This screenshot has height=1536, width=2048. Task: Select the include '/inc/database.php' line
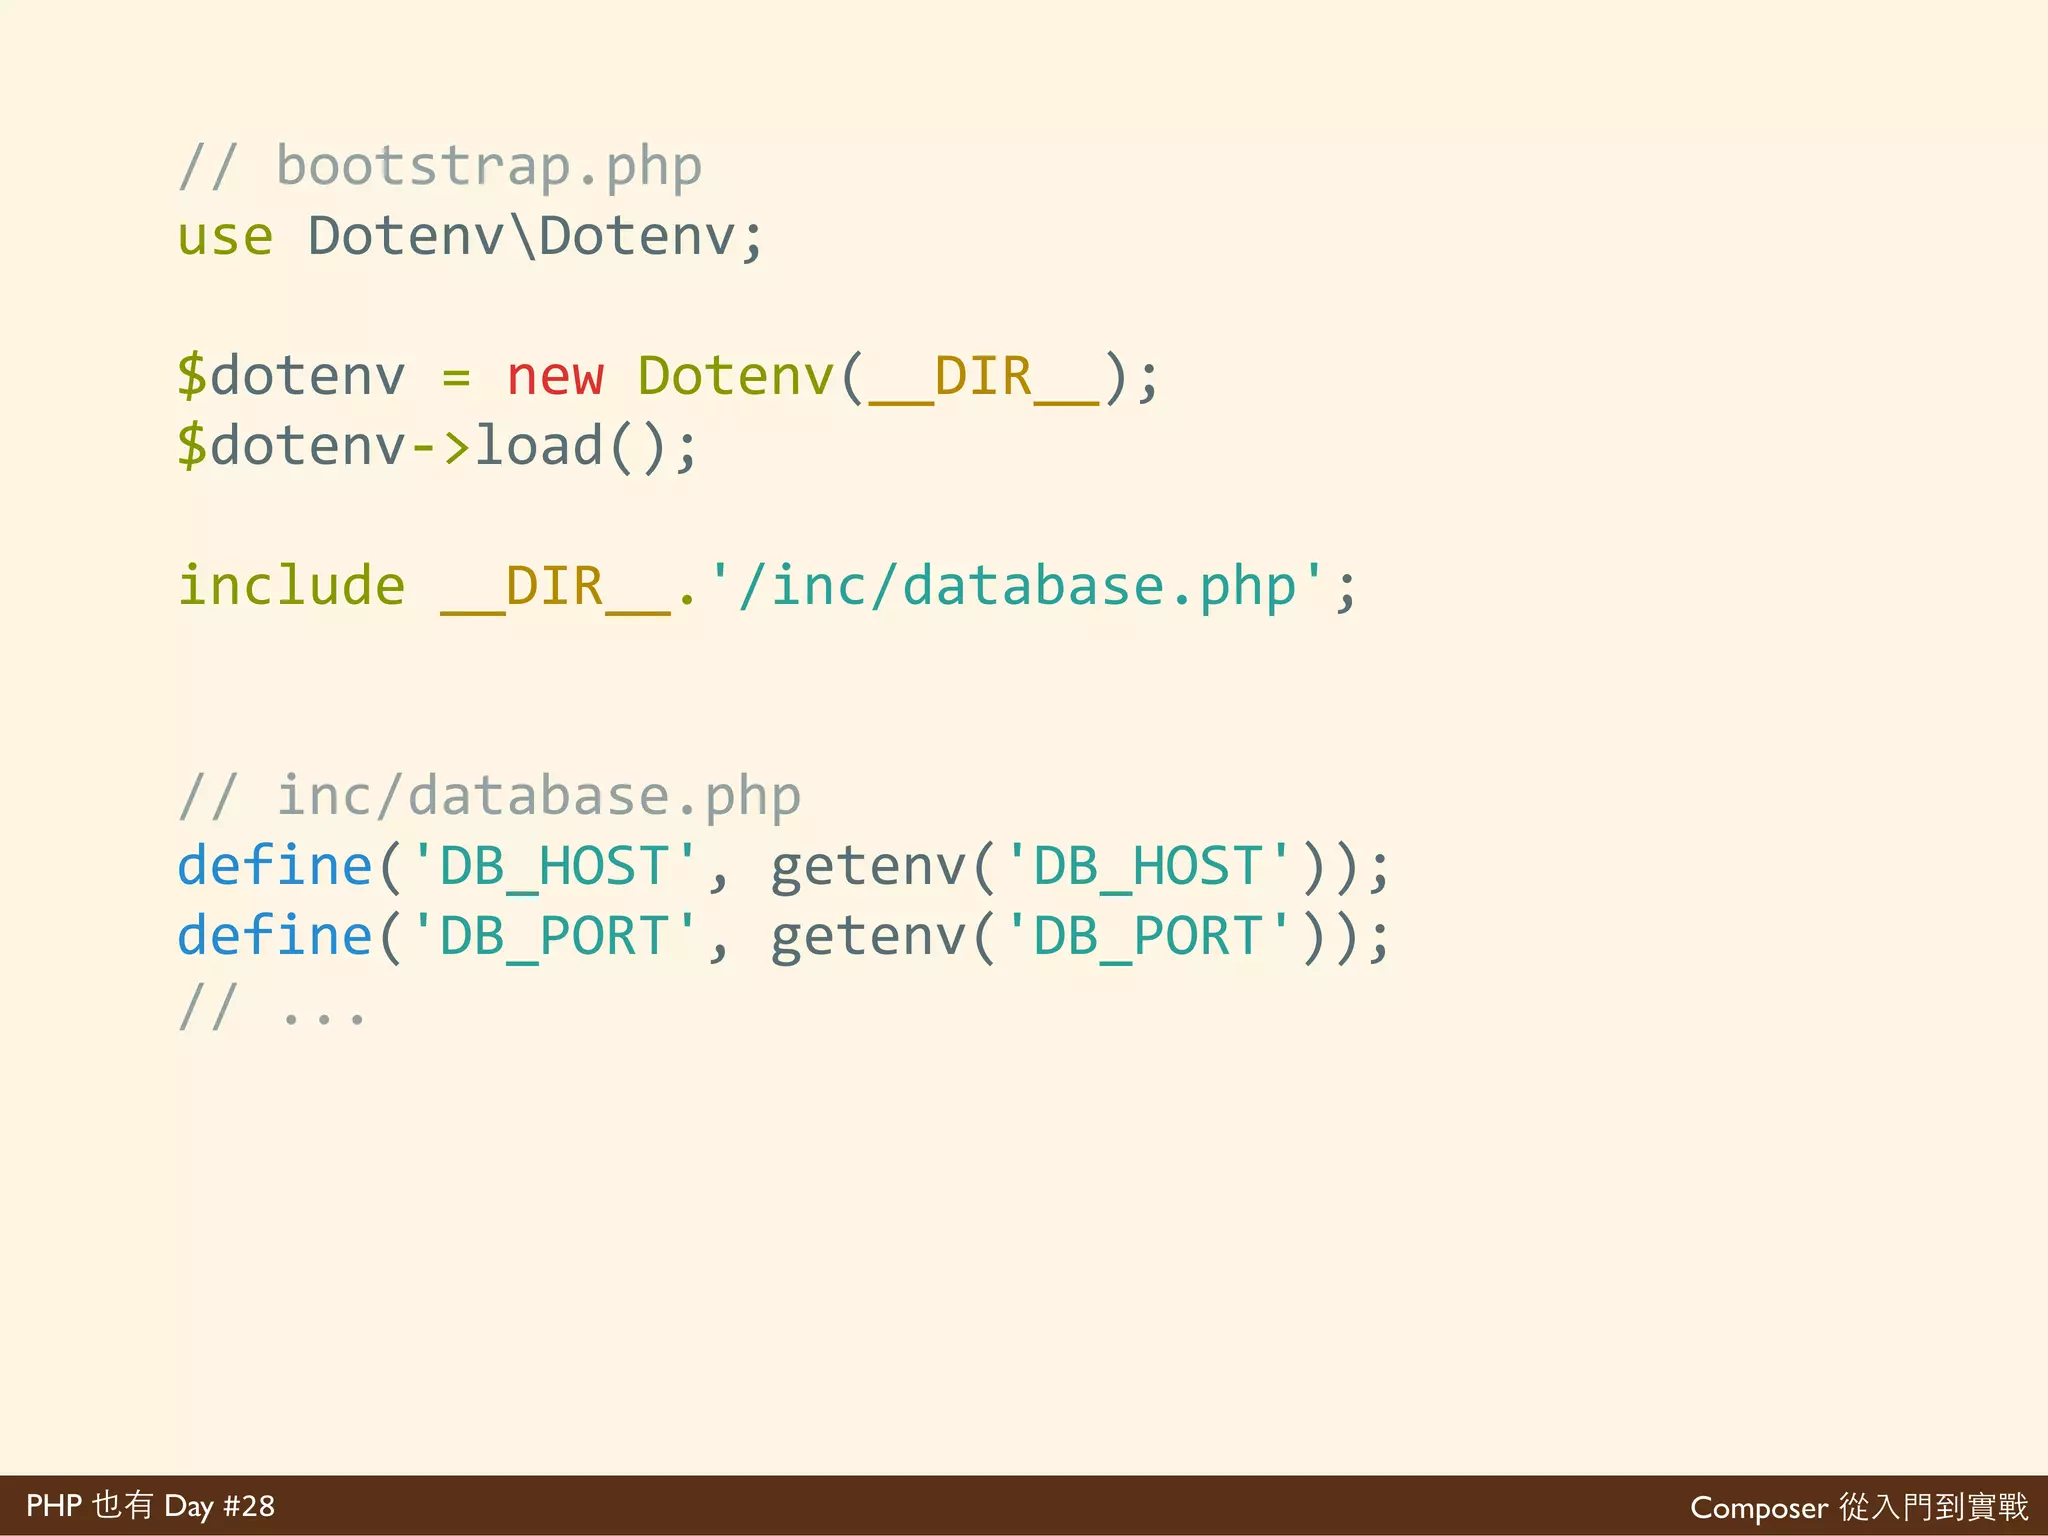click(767, 587)
